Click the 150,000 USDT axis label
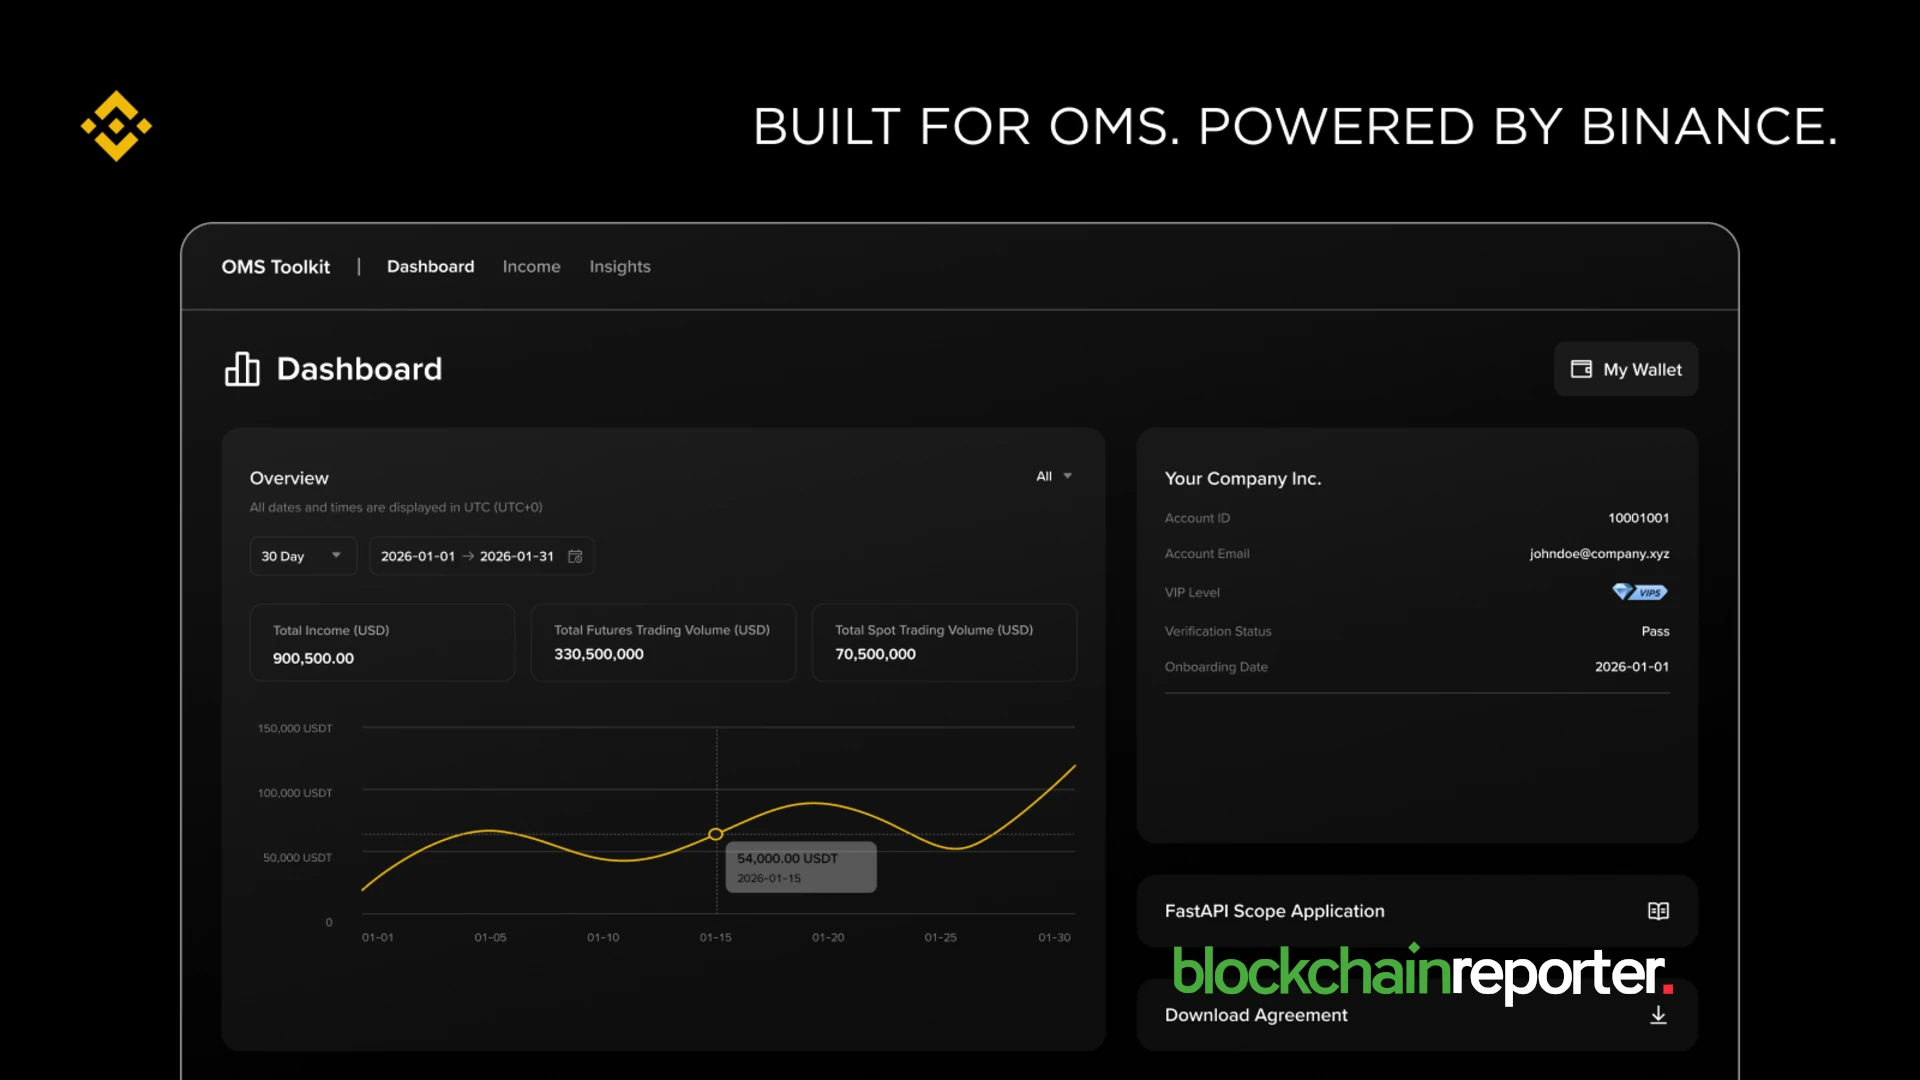 pyautogui.click(x=295, y=728)
